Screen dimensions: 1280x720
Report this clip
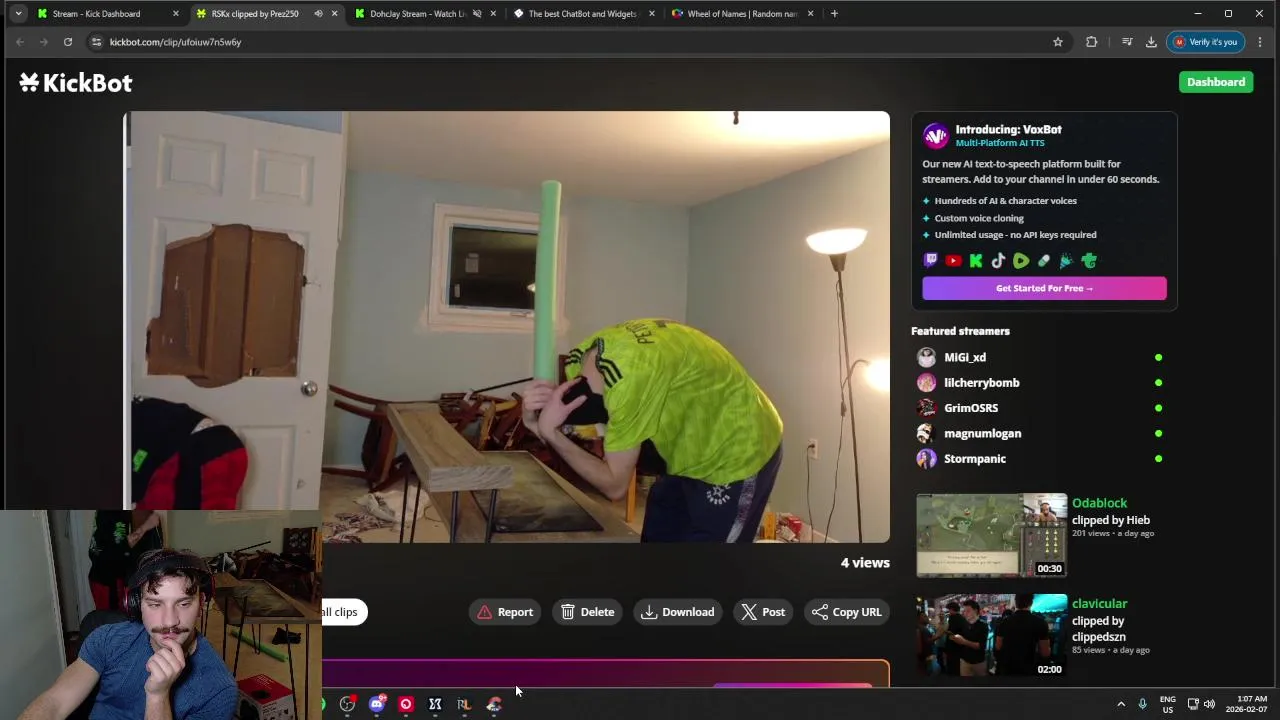(505, 612)
